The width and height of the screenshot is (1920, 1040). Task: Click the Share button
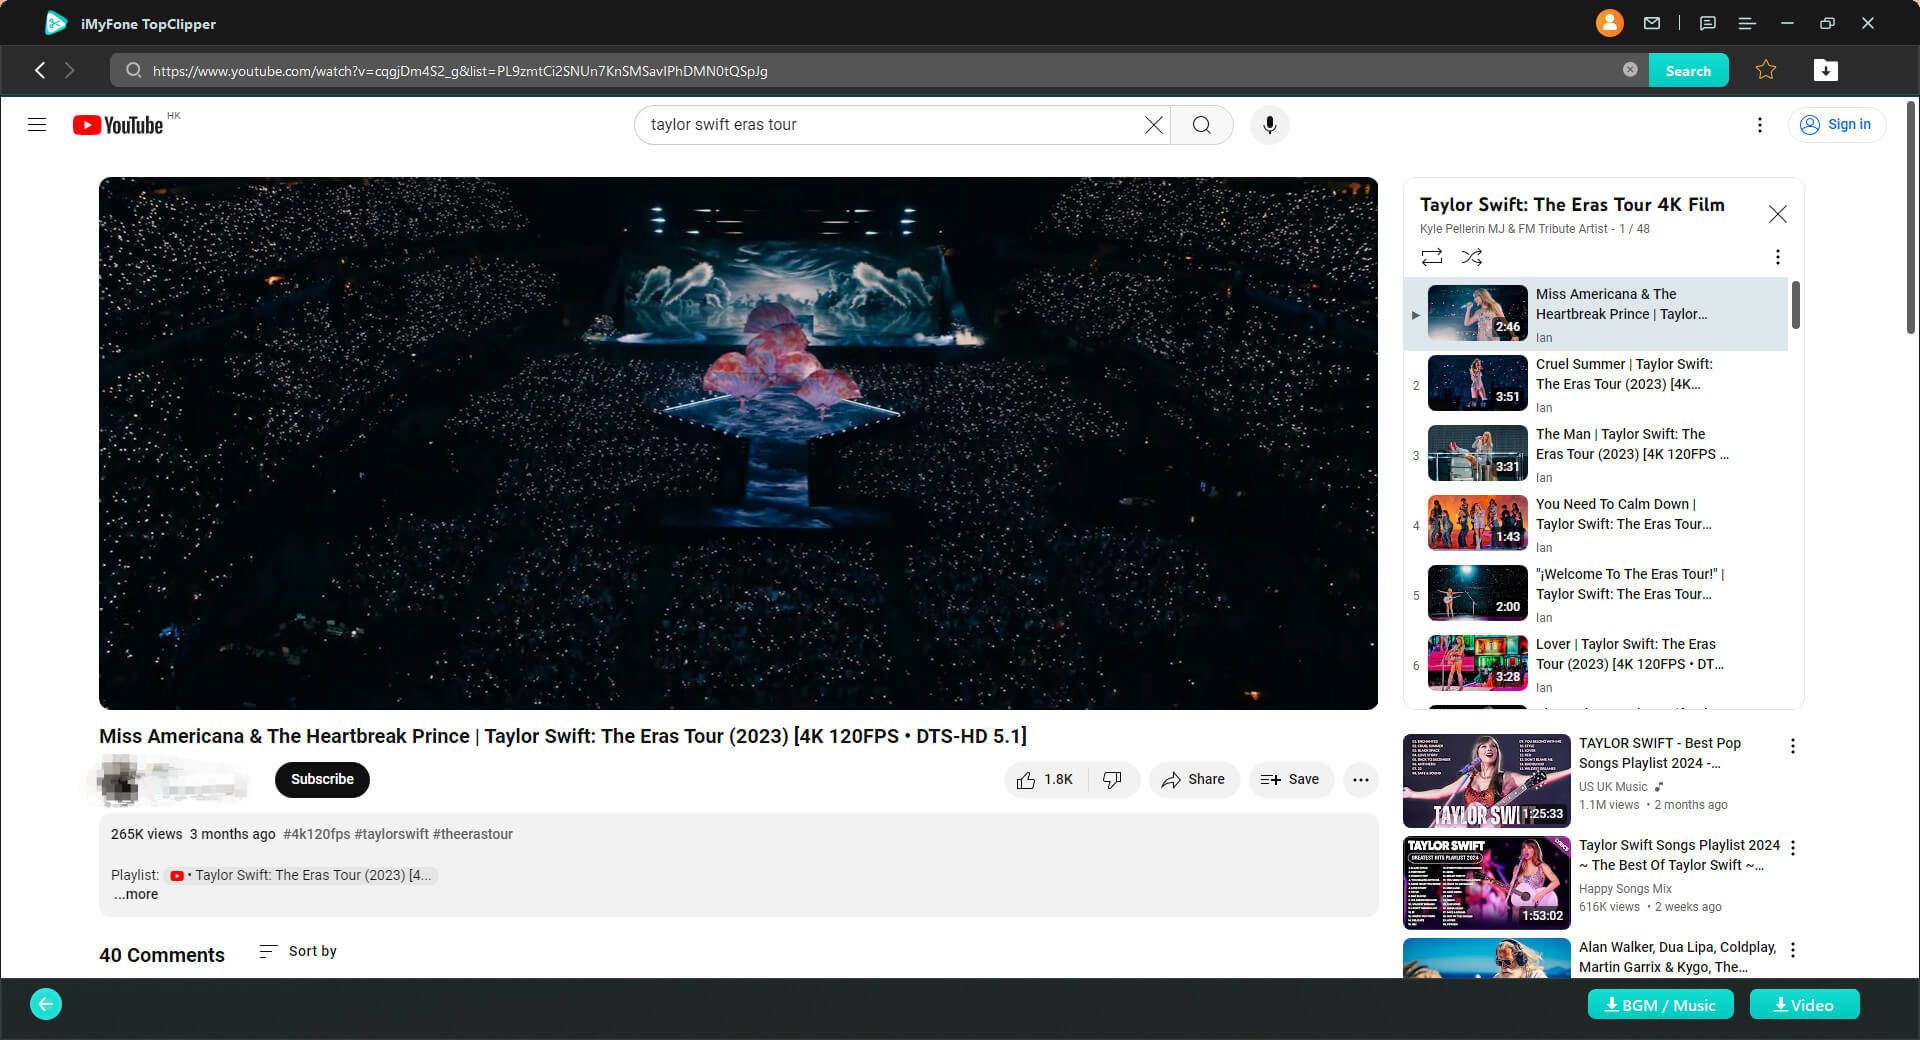(x=1193, y=780)
